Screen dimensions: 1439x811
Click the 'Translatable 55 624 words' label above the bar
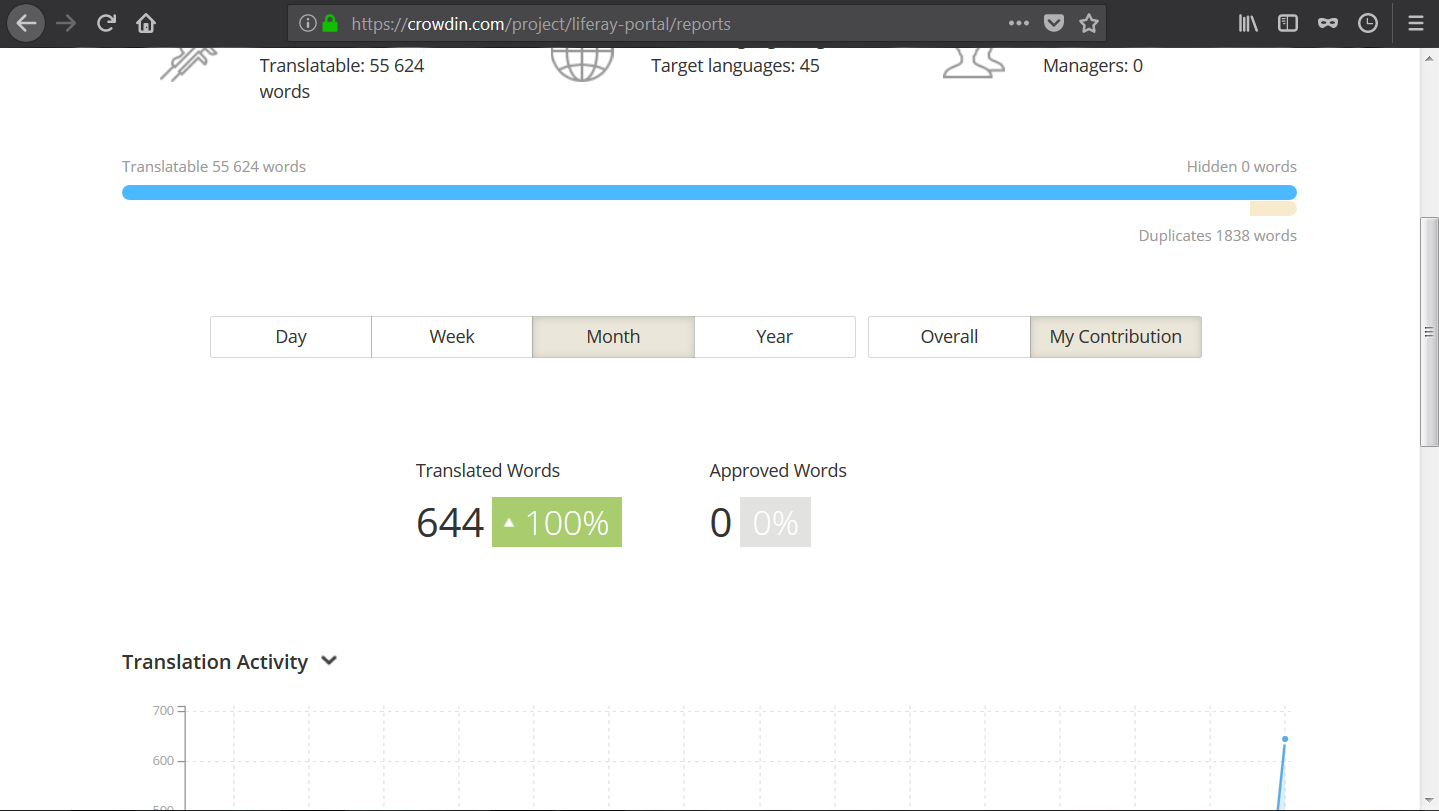click(214, 167)
